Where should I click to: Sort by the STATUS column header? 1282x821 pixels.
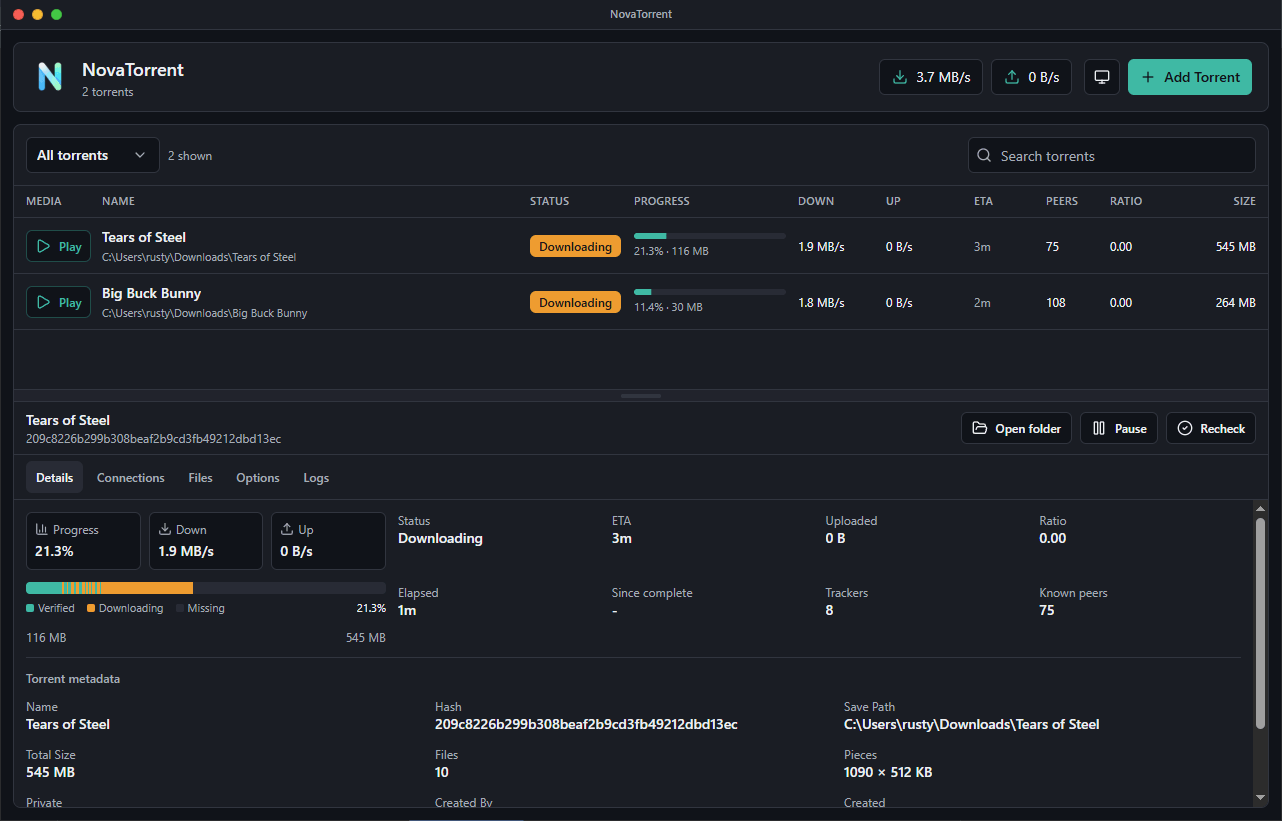[x=549, y=201]
